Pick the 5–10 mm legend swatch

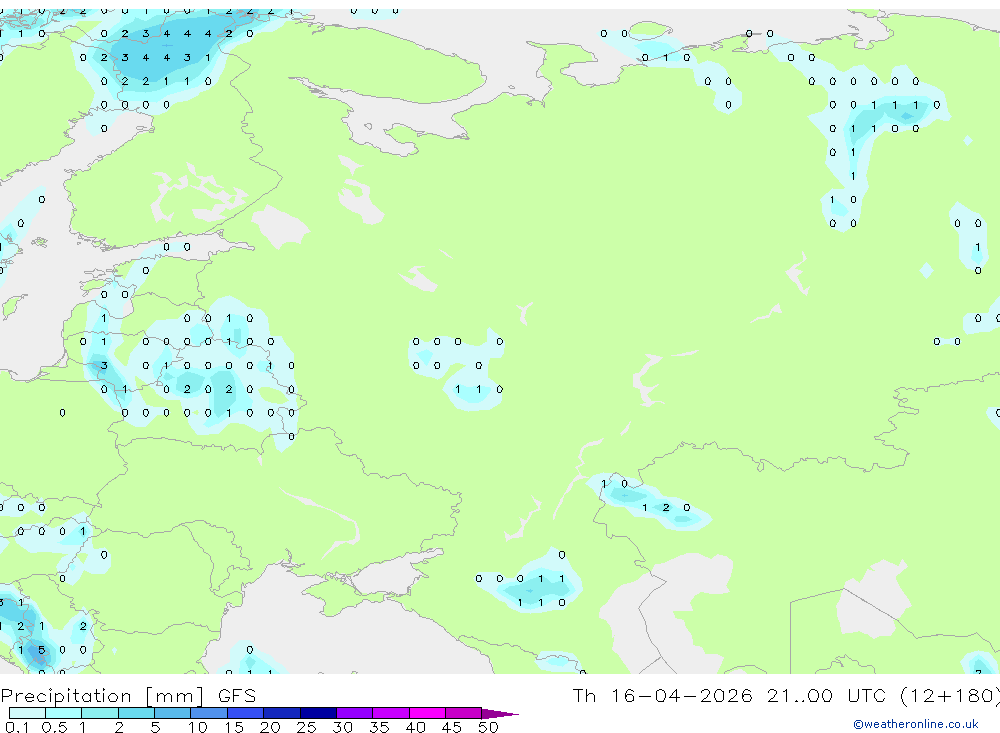coord(173,713)
